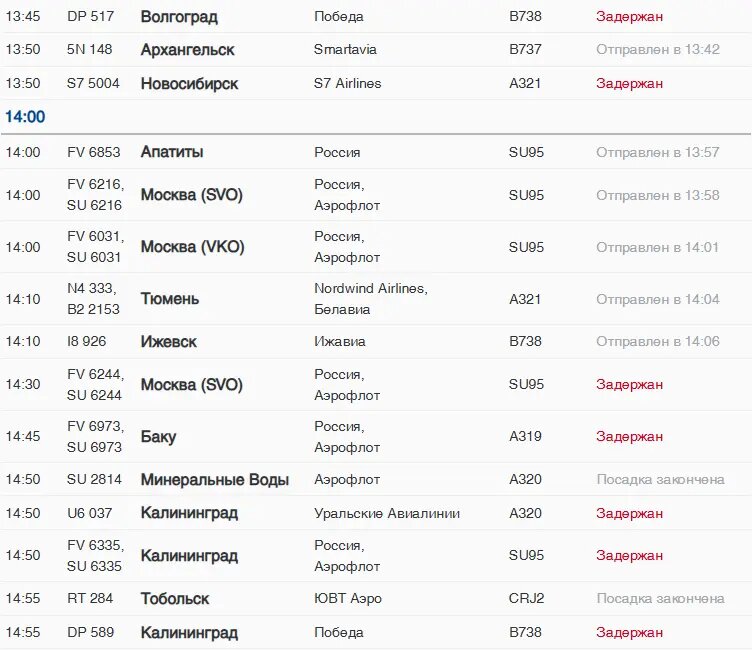Select the Тобольск RT 284 flight
This screenshot has width=752, height=650.
174,599
